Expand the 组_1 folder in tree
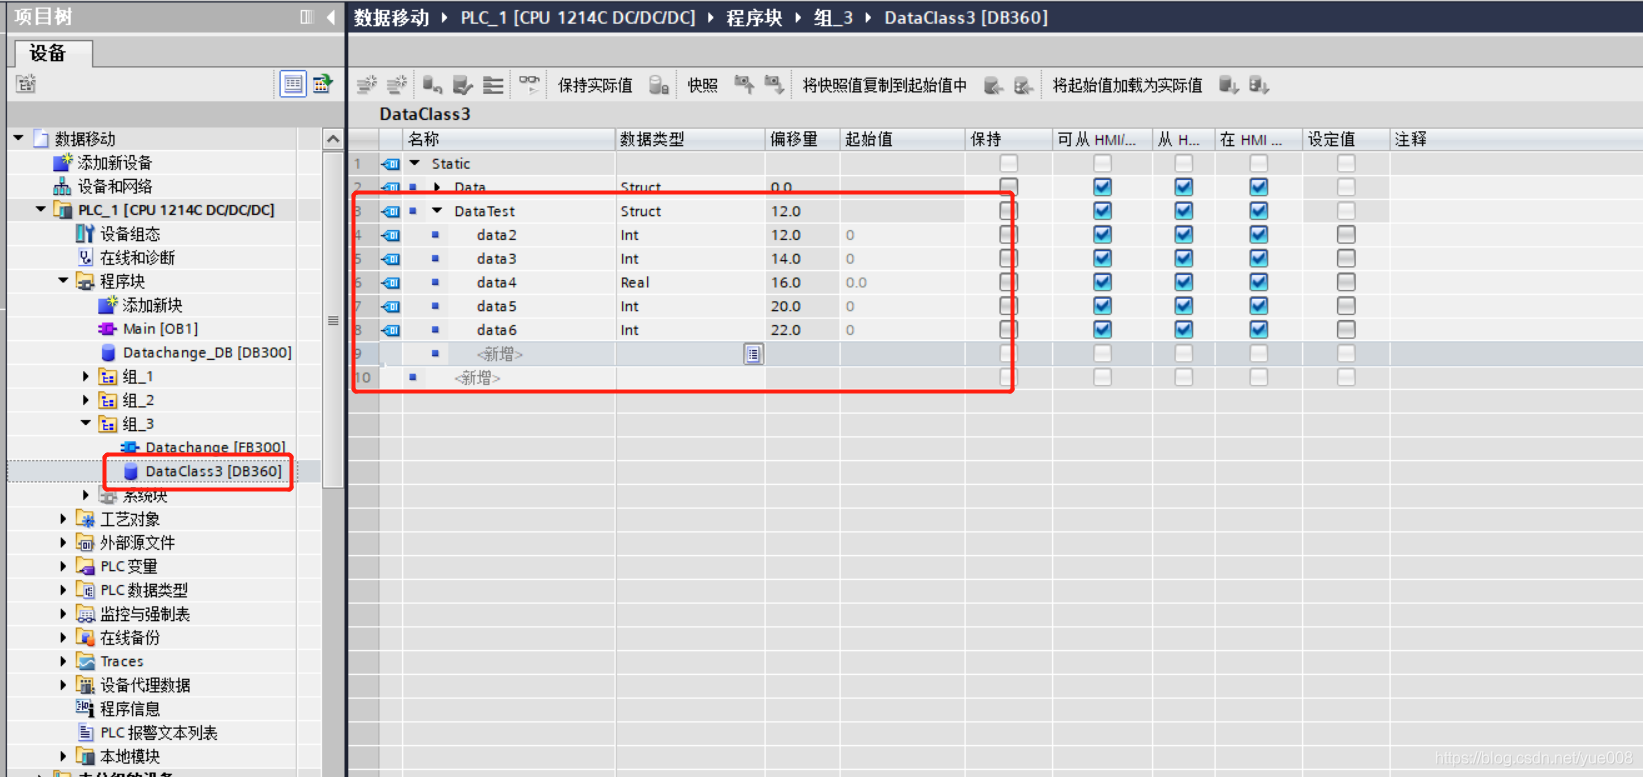This screenshot has width=1643, height=777. point(85,377)
